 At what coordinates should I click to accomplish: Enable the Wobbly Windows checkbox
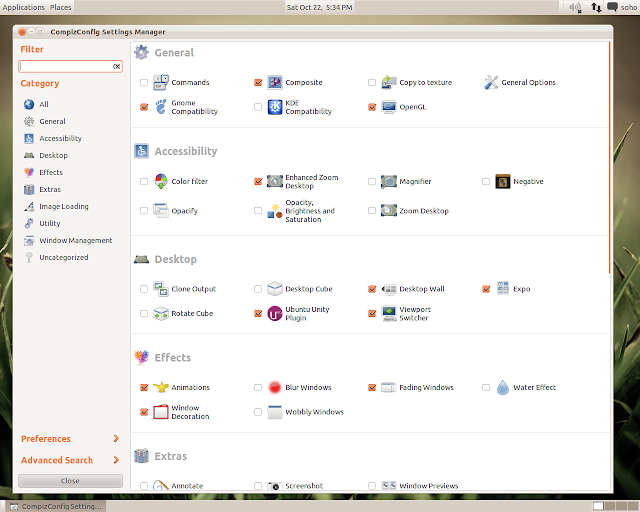[258, 412]
